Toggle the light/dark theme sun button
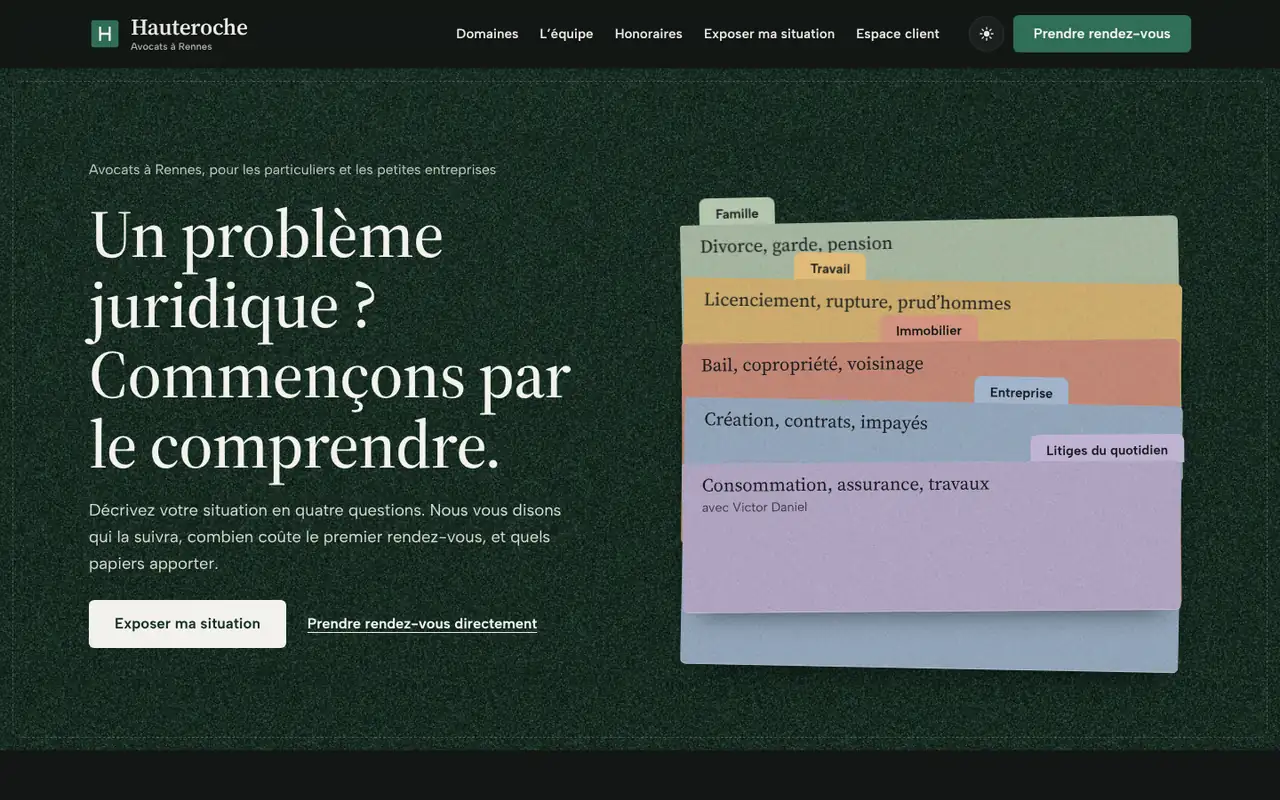Image resolution: width=1280 pixels, height=800 pixels. 986,34
